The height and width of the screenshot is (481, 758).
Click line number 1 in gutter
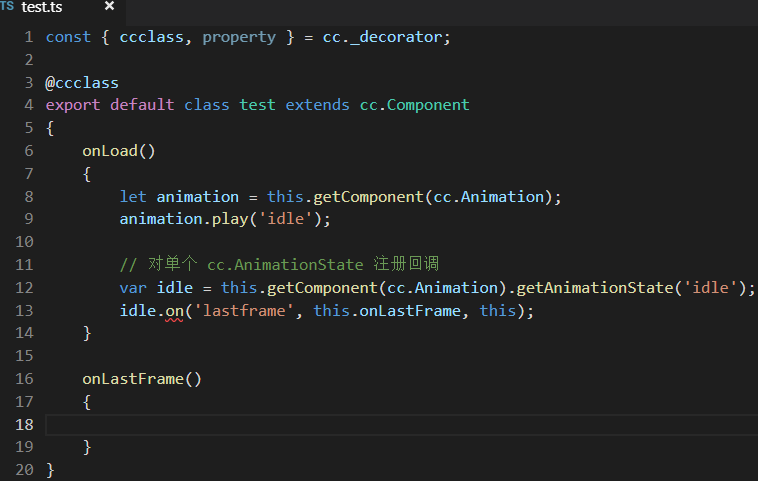click(29, 37)
